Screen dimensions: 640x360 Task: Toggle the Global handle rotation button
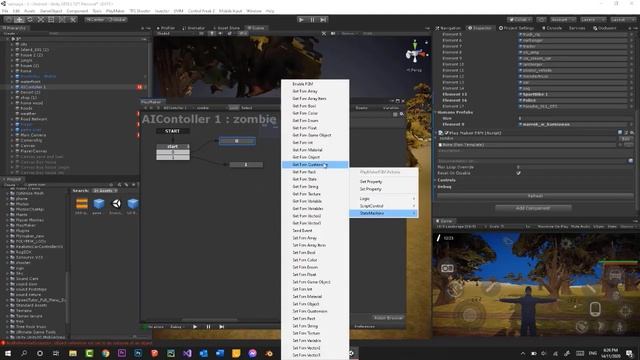(x=117, y=20)
